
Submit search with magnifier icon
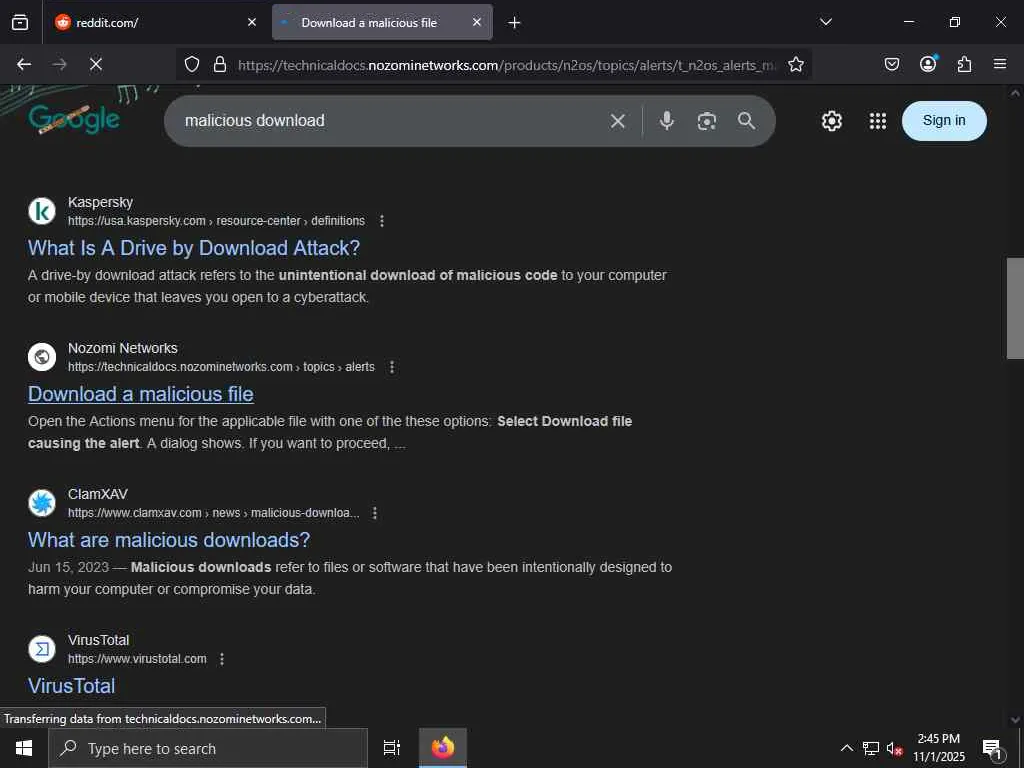tap(746, 121)
